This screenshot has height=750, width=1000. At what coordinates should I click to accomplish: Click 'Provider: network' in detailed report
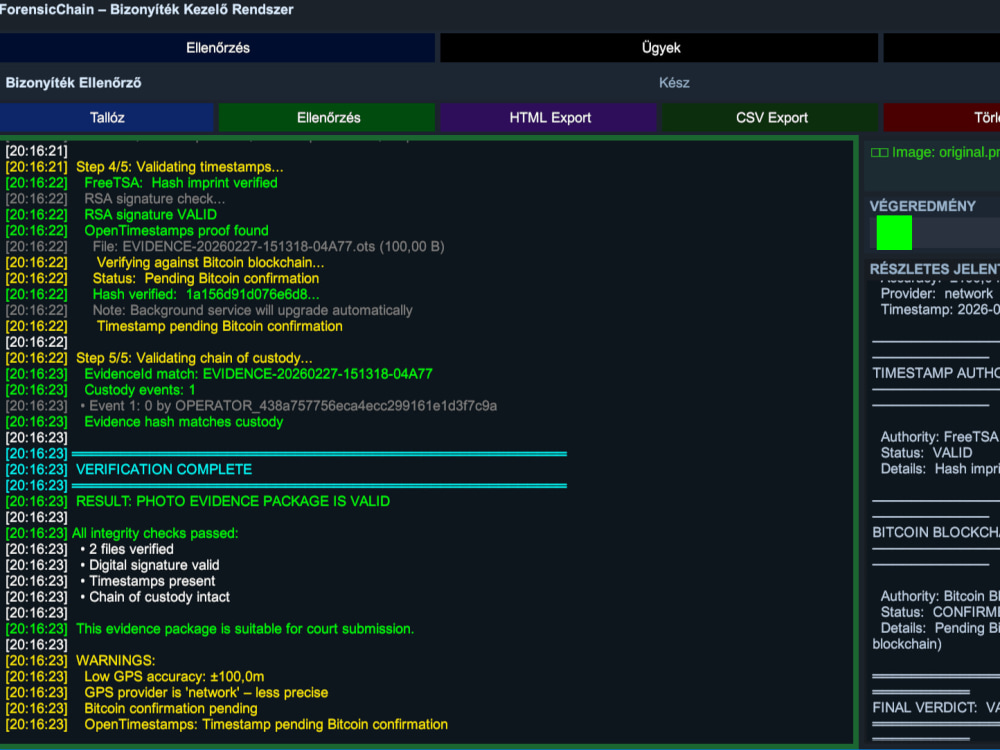pos(936,294)
